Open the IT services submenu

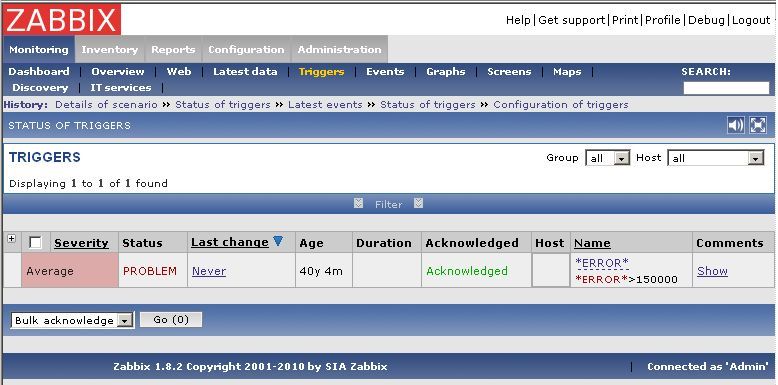[x=121, y=87]
